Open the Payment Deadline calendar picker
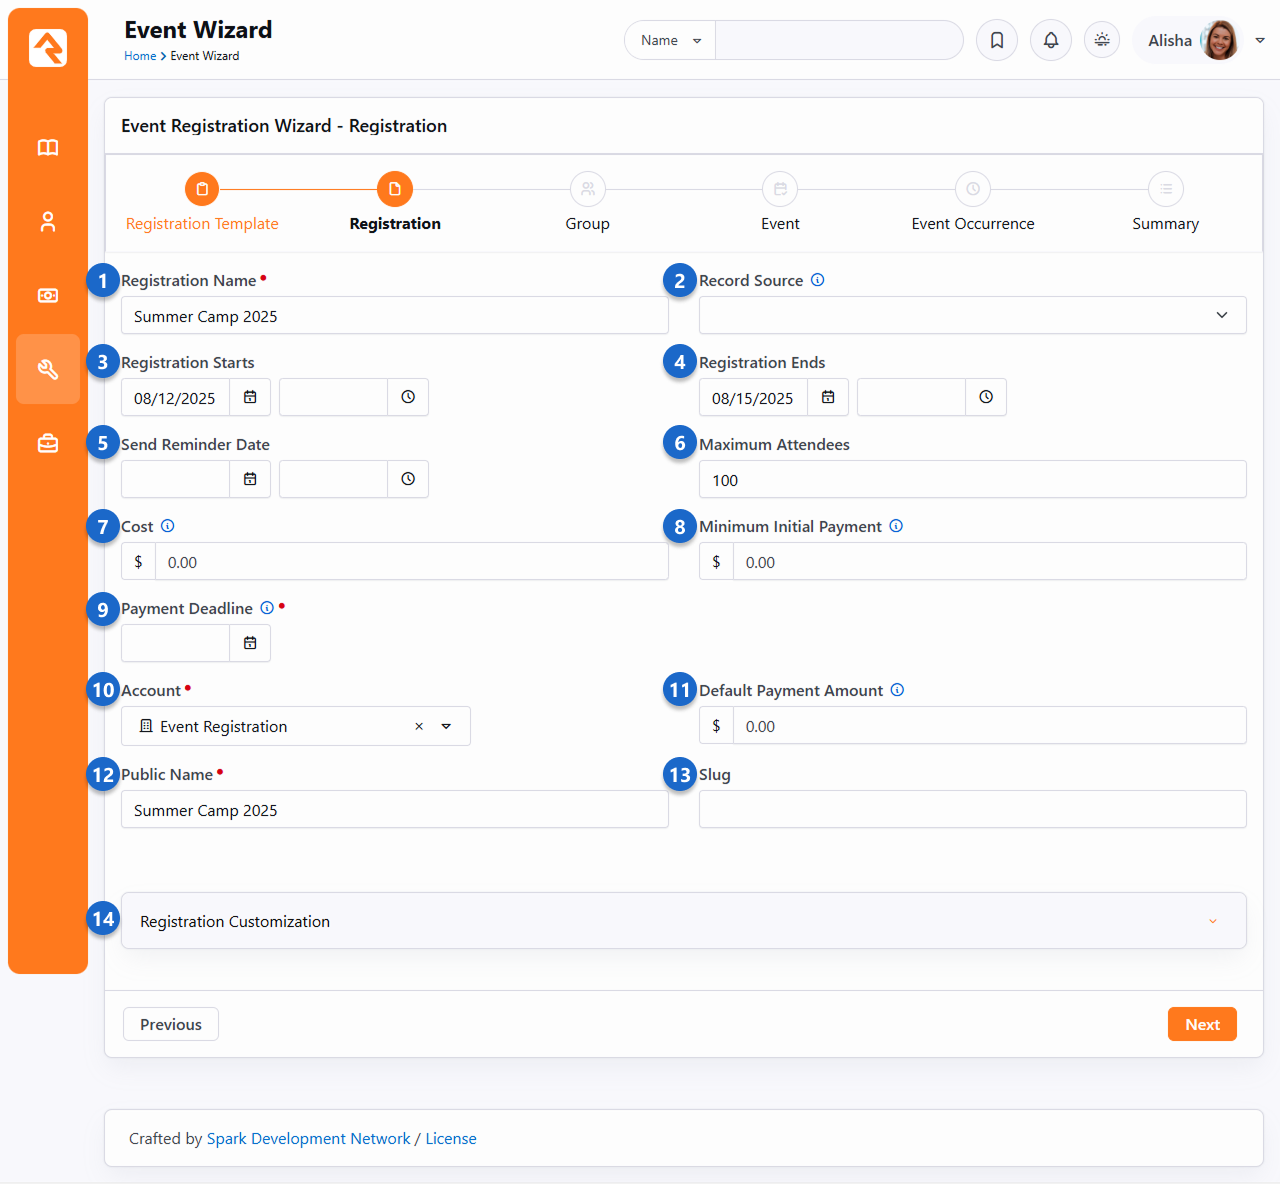This screenshot has width=1280, height=1184. point(250,643)
